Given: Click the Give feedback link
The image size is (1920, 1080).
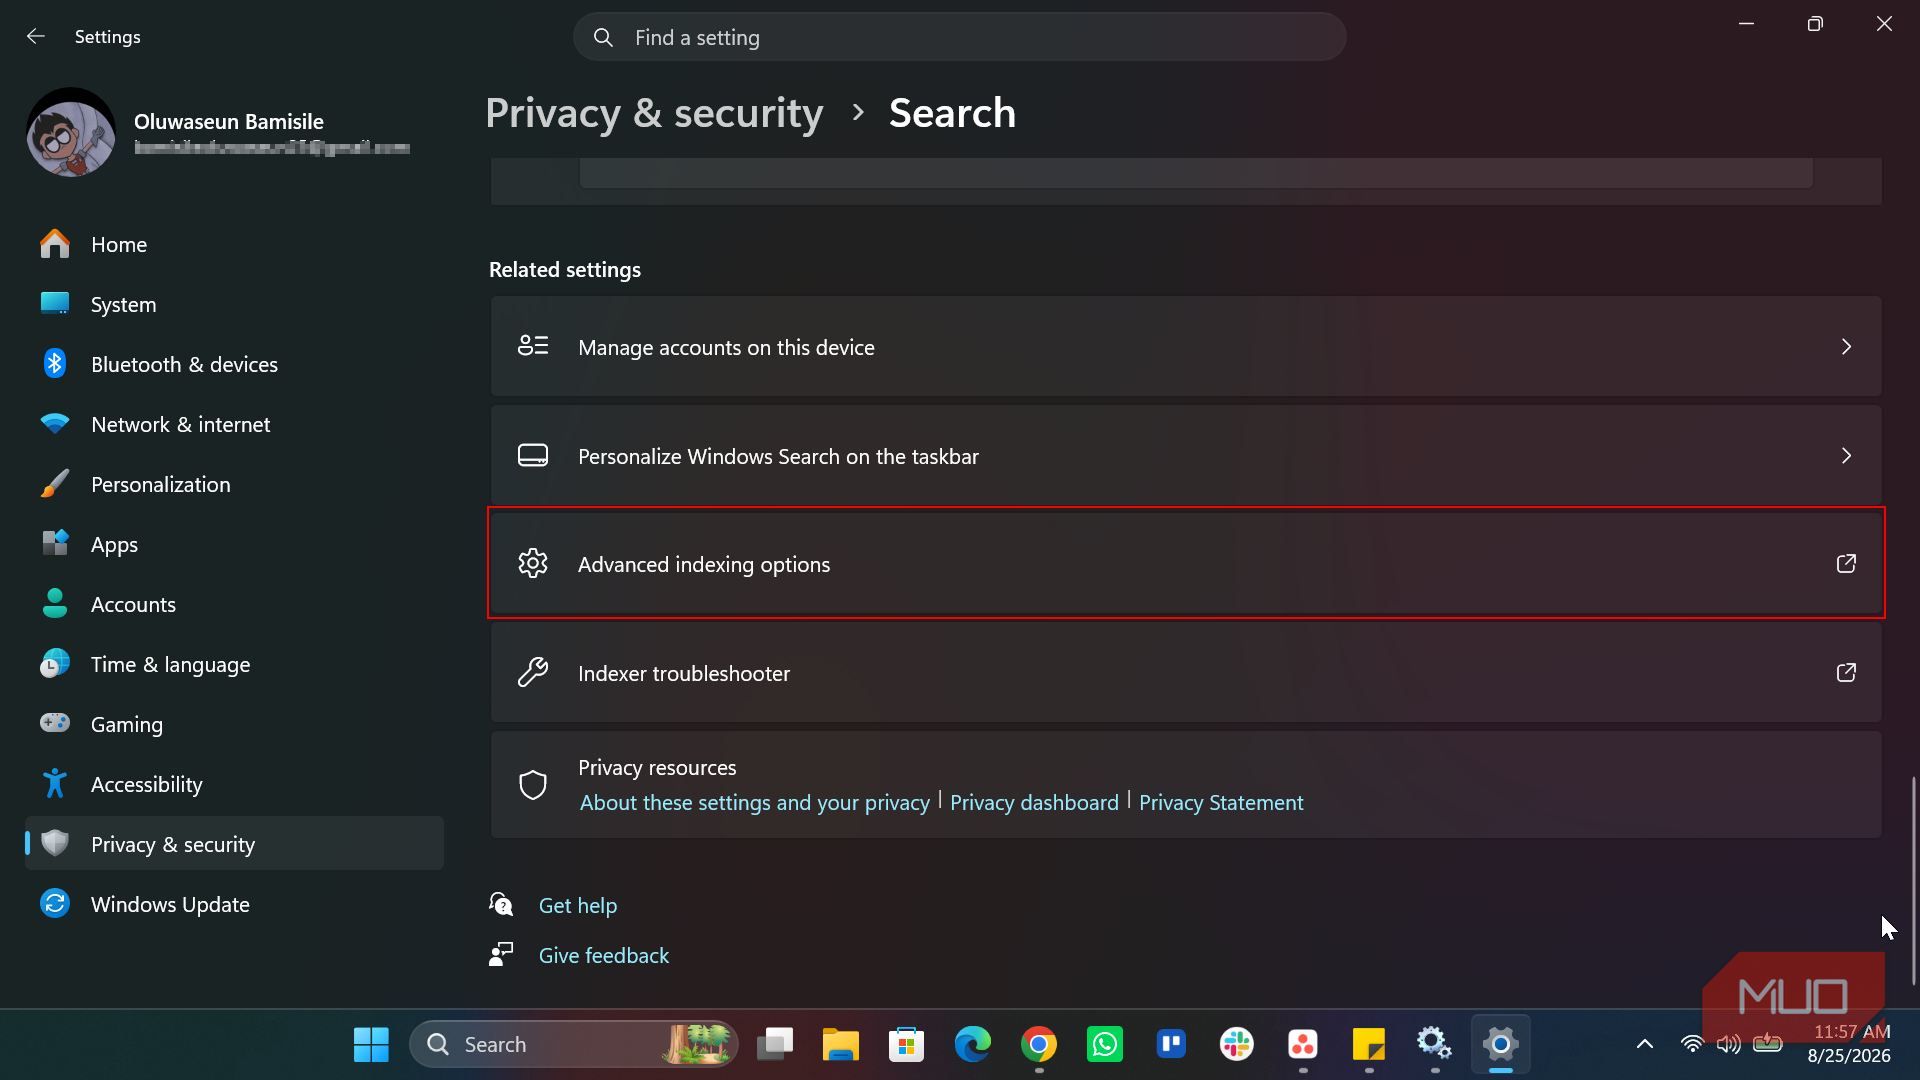Looking at the screenshot, I should pyautogui.click(x=604, y=956).
